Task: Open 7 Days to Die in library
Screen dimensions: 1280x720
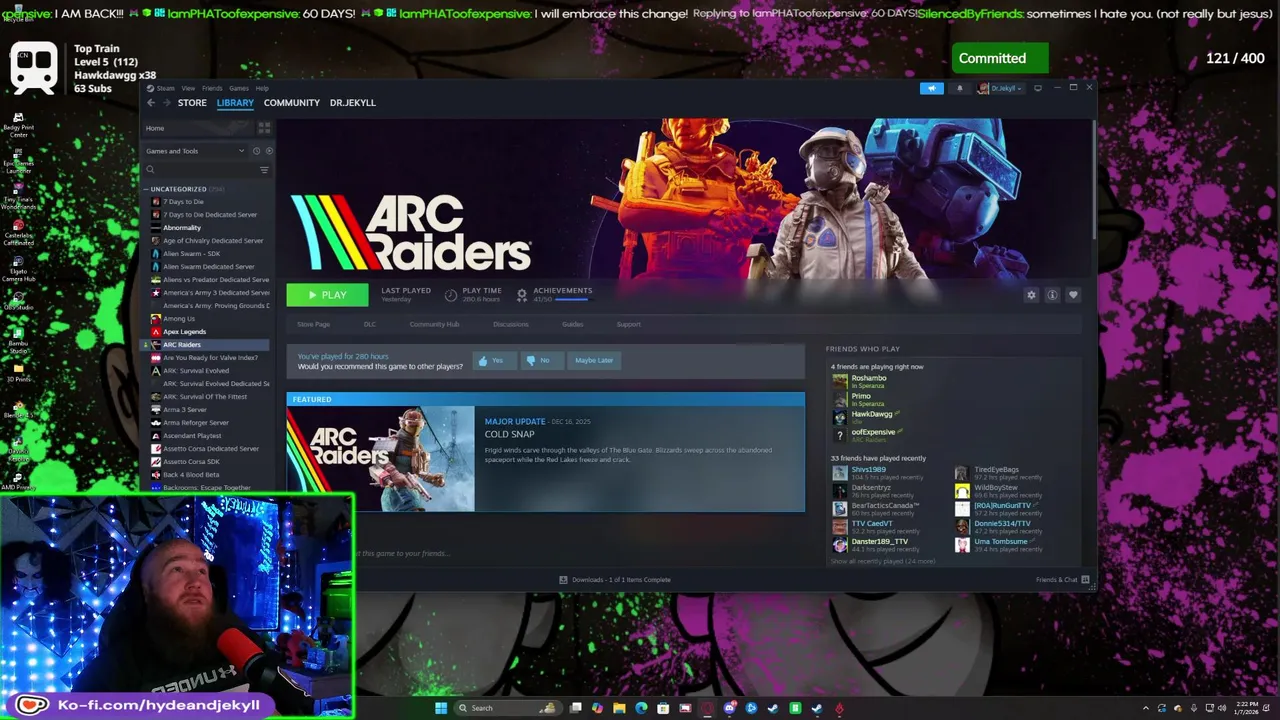Action: (183, 202)
